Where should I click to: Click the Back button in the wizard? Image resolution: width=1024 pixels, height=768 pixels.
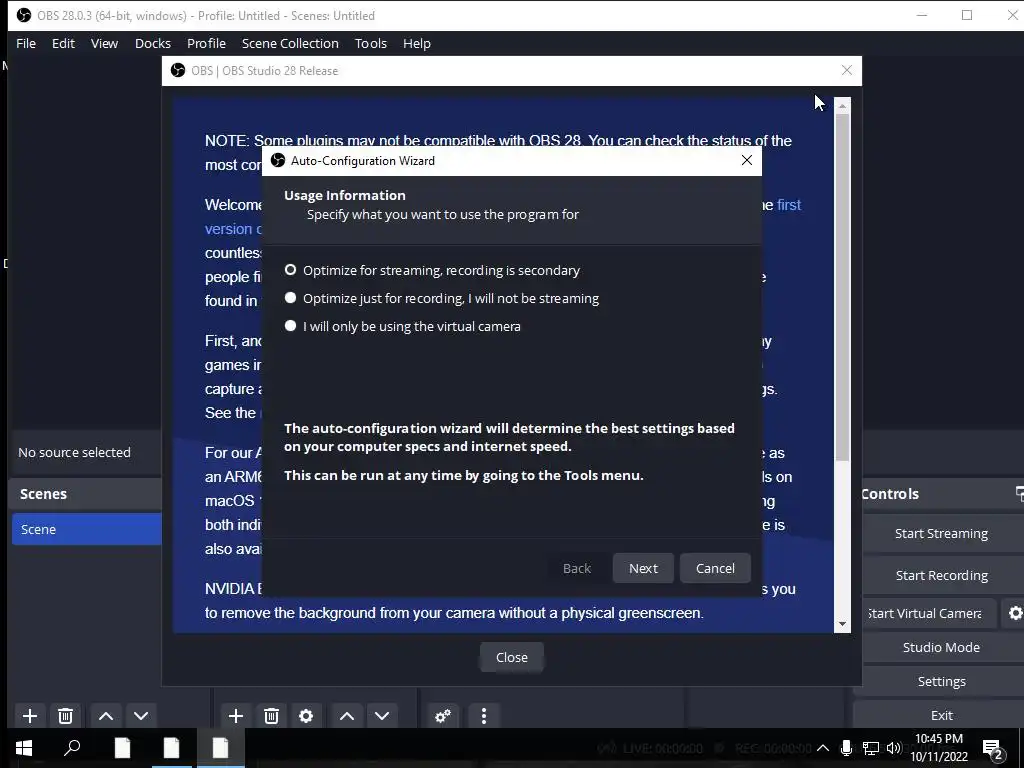pos(577,568)
